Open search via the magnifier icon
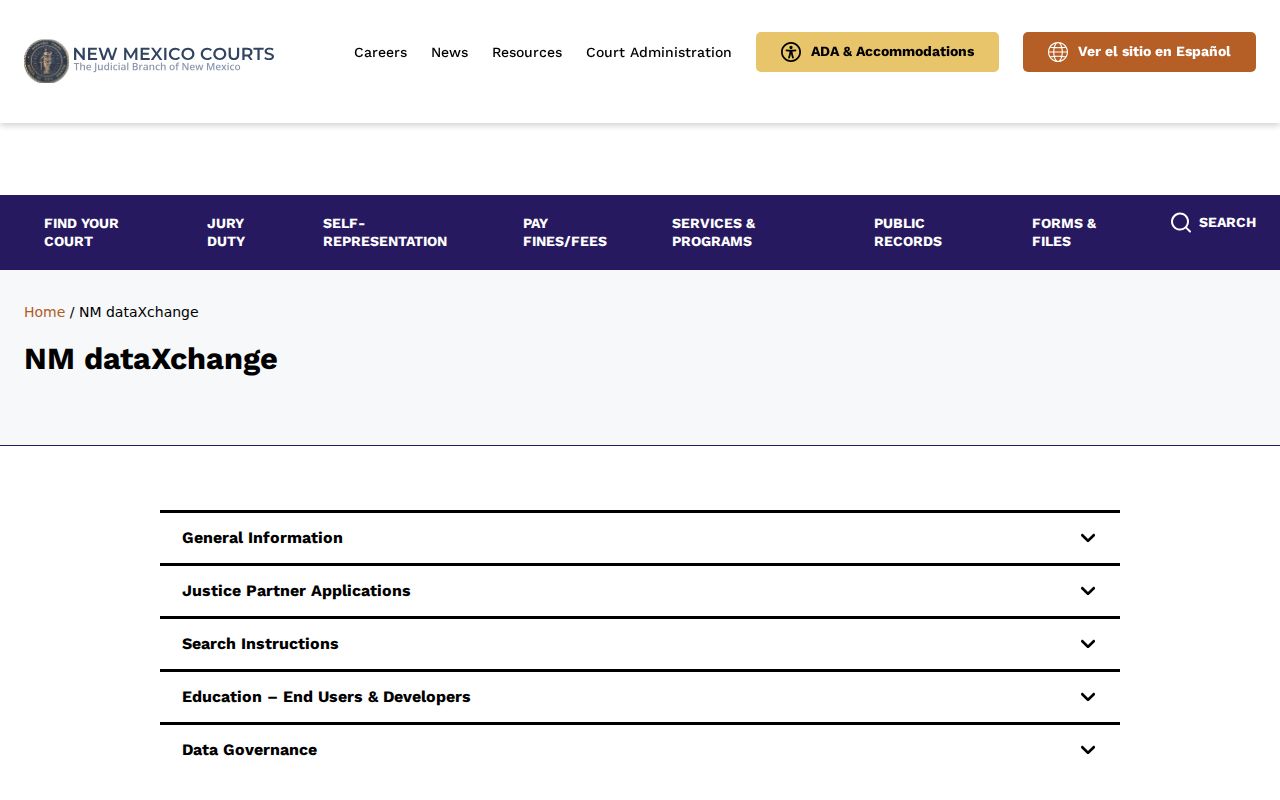The width and height of the screenshot is (1280, 800). (1181, 223)
